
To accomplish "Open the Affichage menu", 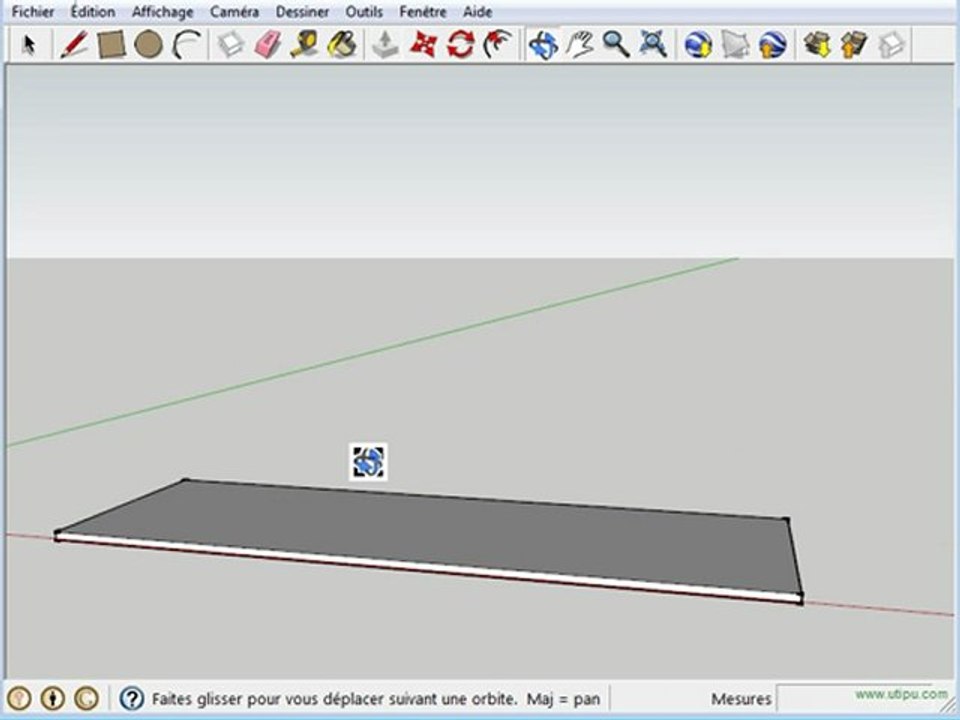I will [163, 12].
